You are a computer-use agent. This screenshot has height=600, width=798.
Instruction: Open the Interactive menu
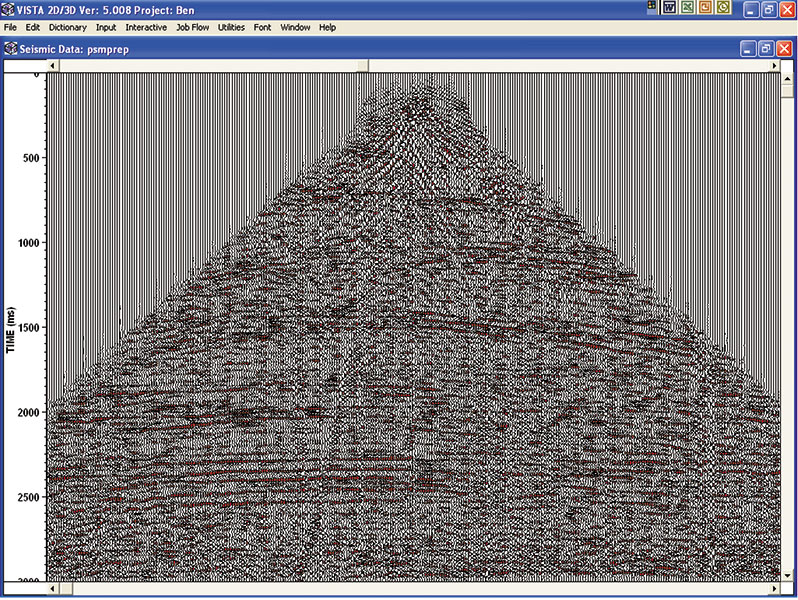146,27
